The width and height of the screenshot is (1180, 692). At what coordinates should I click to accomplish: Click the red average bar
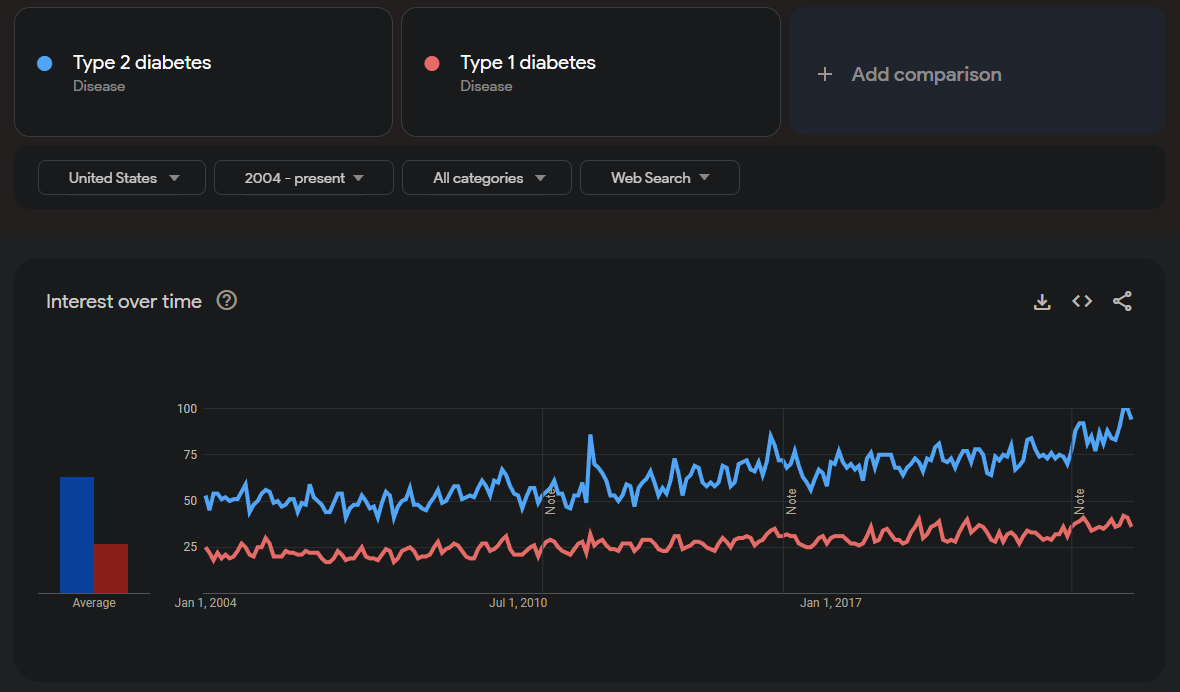coord(111,568)
